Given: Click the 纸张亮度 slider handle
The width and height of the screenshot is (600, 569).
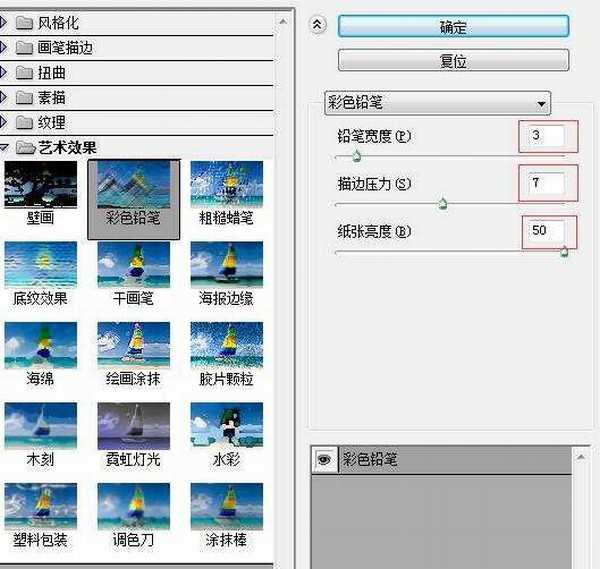Looking at the screenshot, I should point(564,253).
